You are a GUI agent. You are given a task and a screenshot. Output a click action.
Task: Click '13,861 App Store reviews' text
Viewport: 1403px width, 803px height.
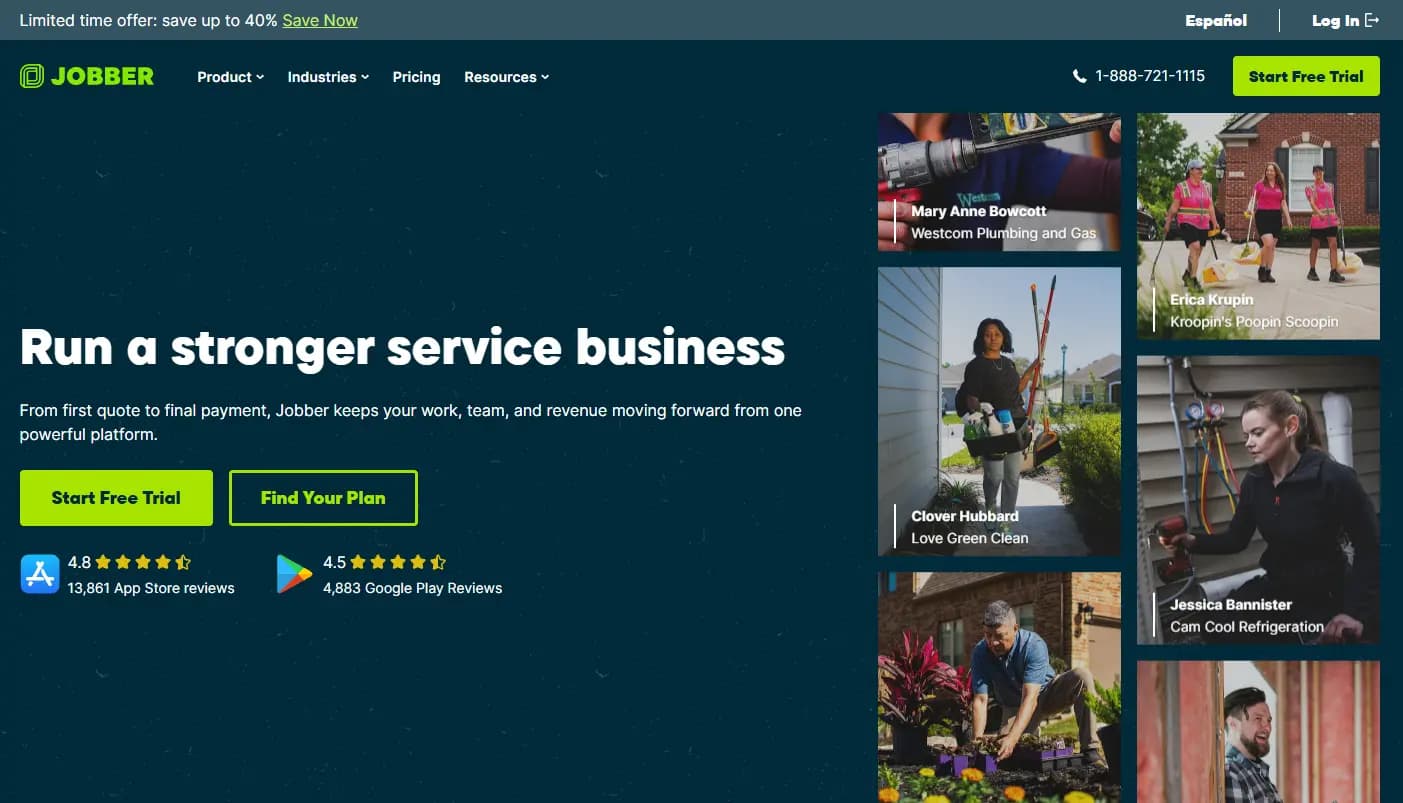[x=151, y=588]
